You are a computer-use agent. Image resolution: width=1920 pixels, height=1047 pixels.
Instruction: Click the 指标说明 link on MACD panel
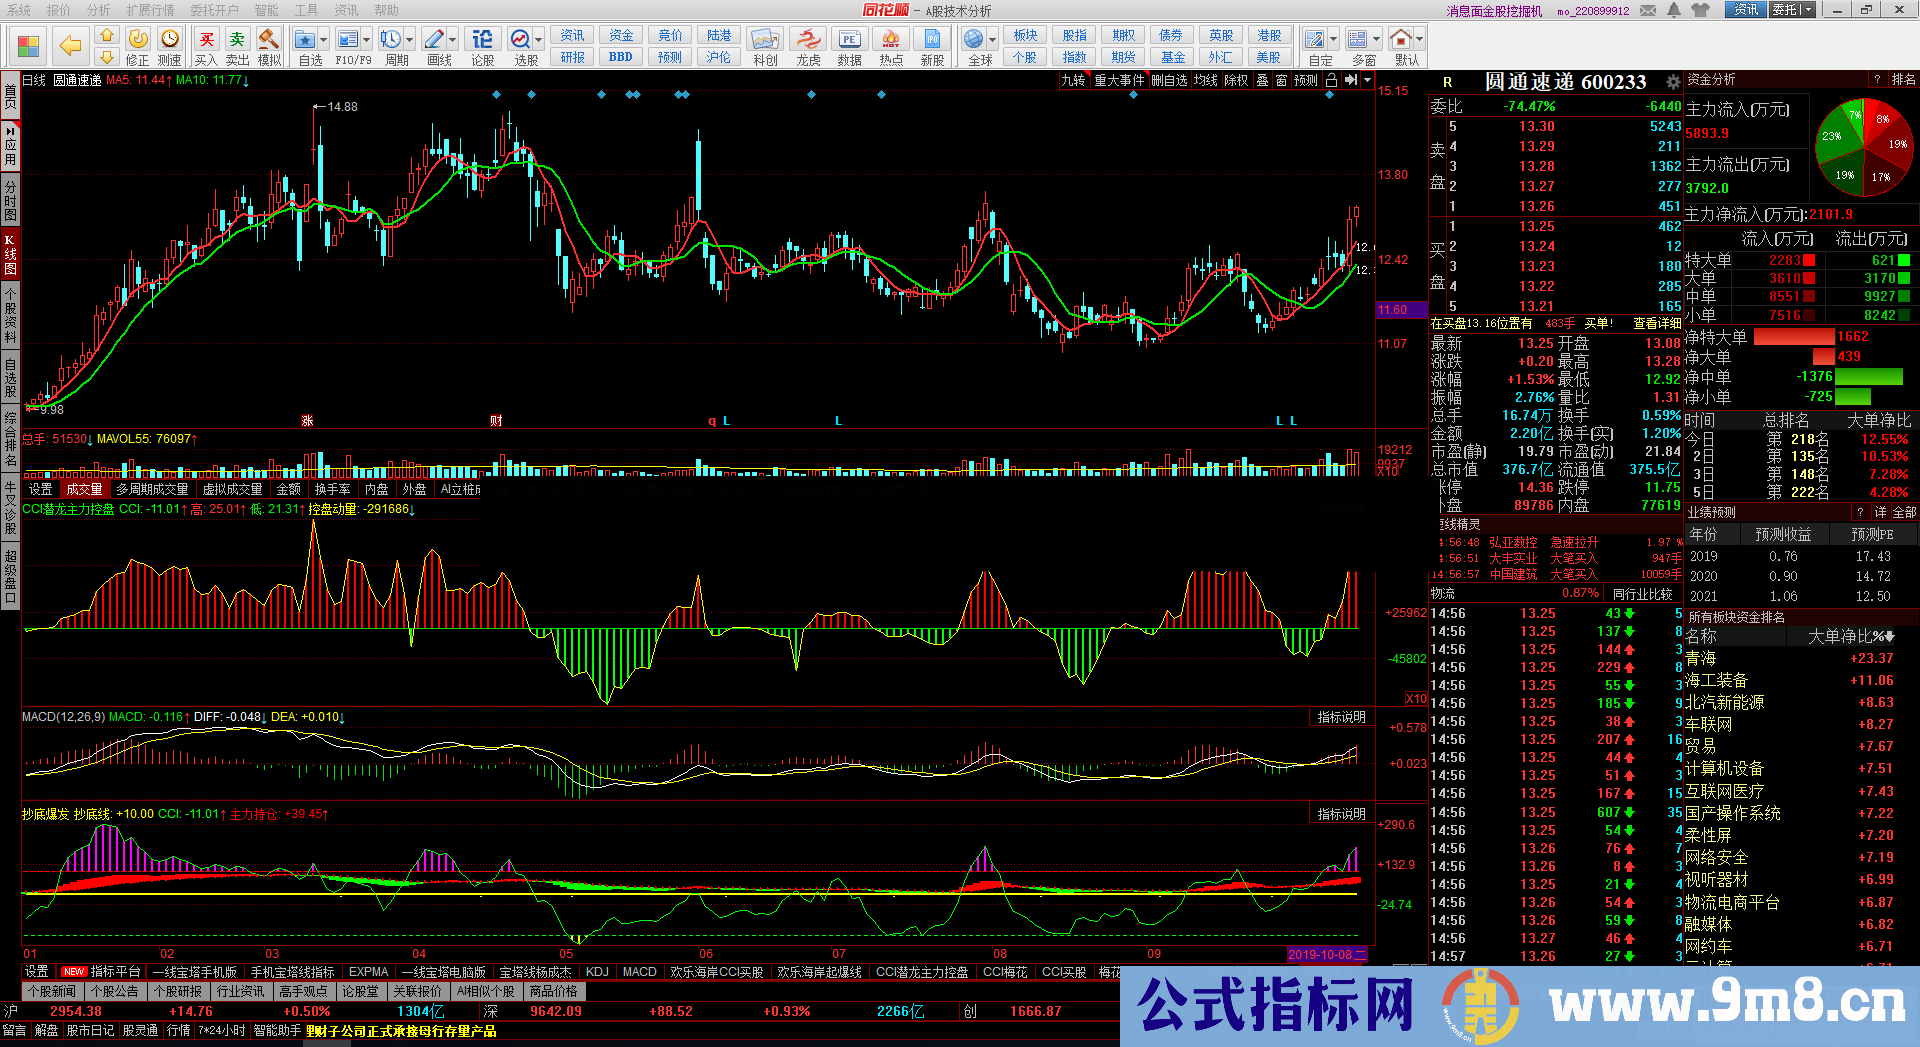coord(1341,717)
